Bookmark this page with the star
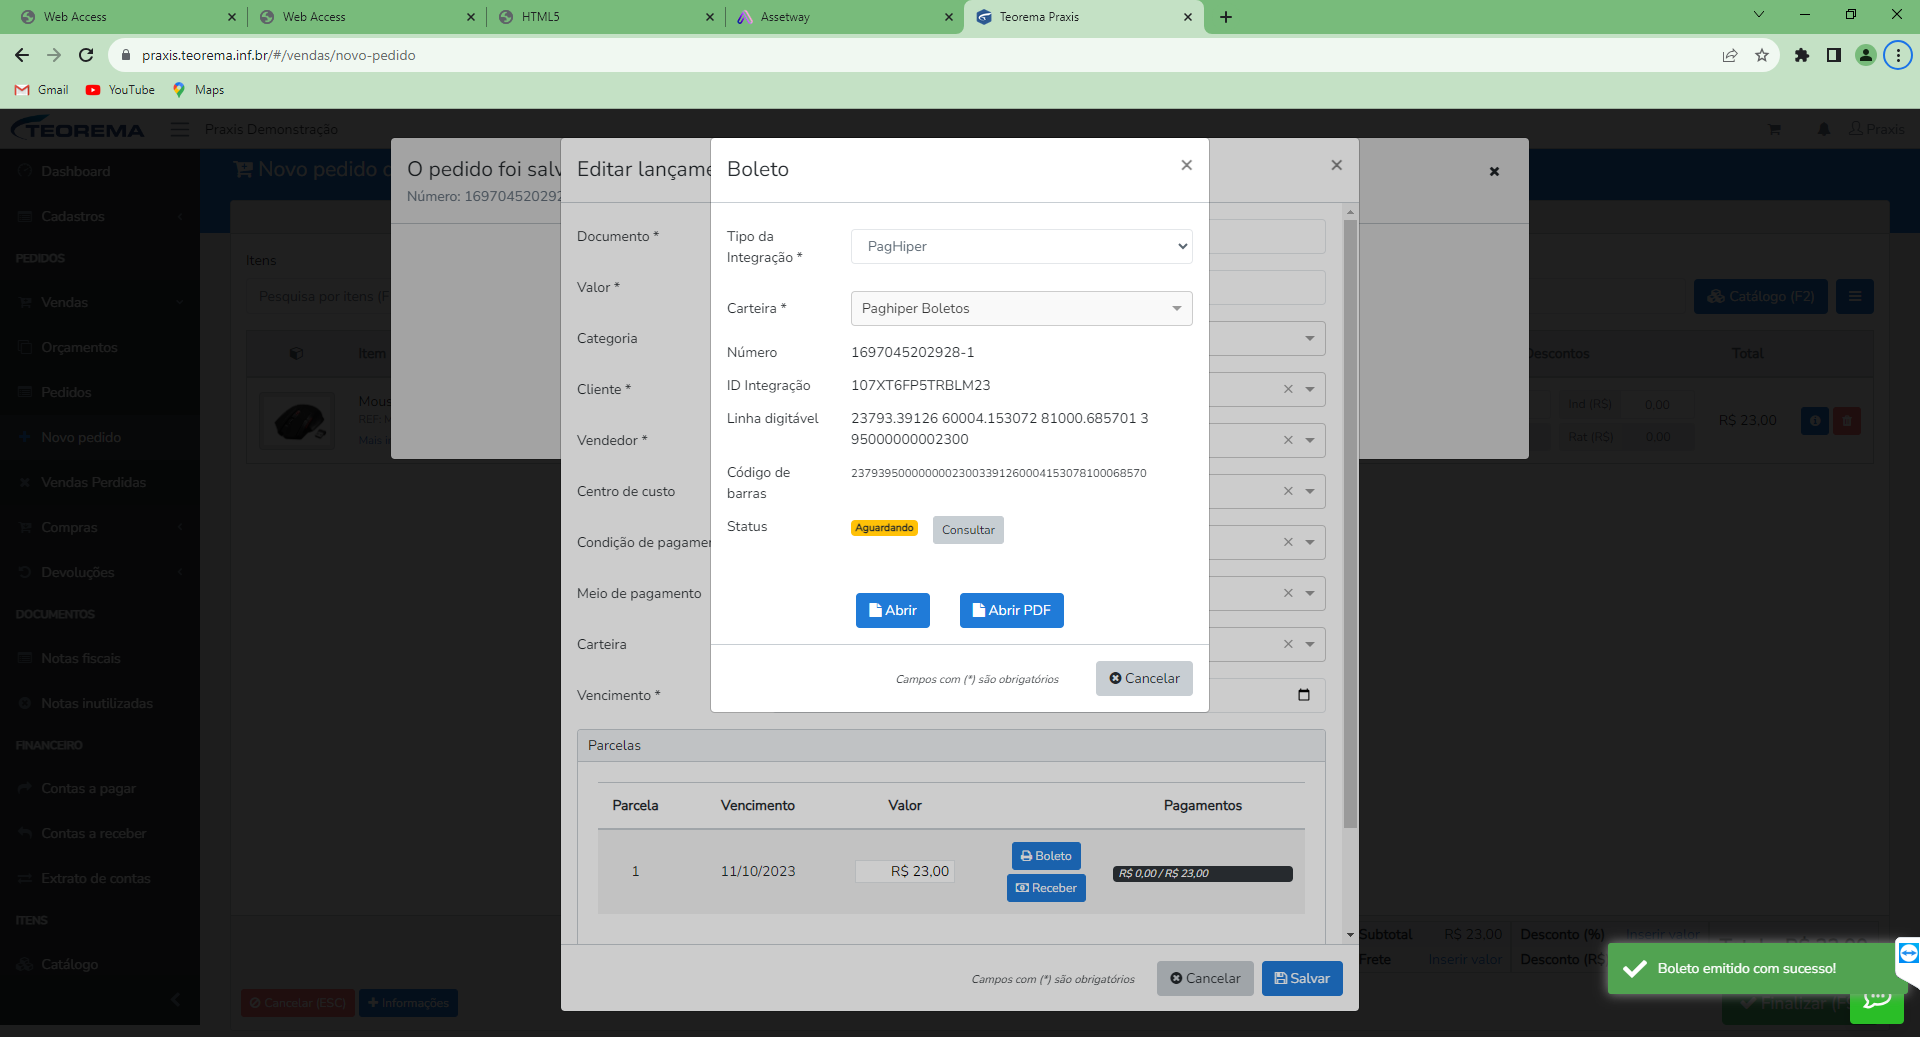 tap(1762, 55)
